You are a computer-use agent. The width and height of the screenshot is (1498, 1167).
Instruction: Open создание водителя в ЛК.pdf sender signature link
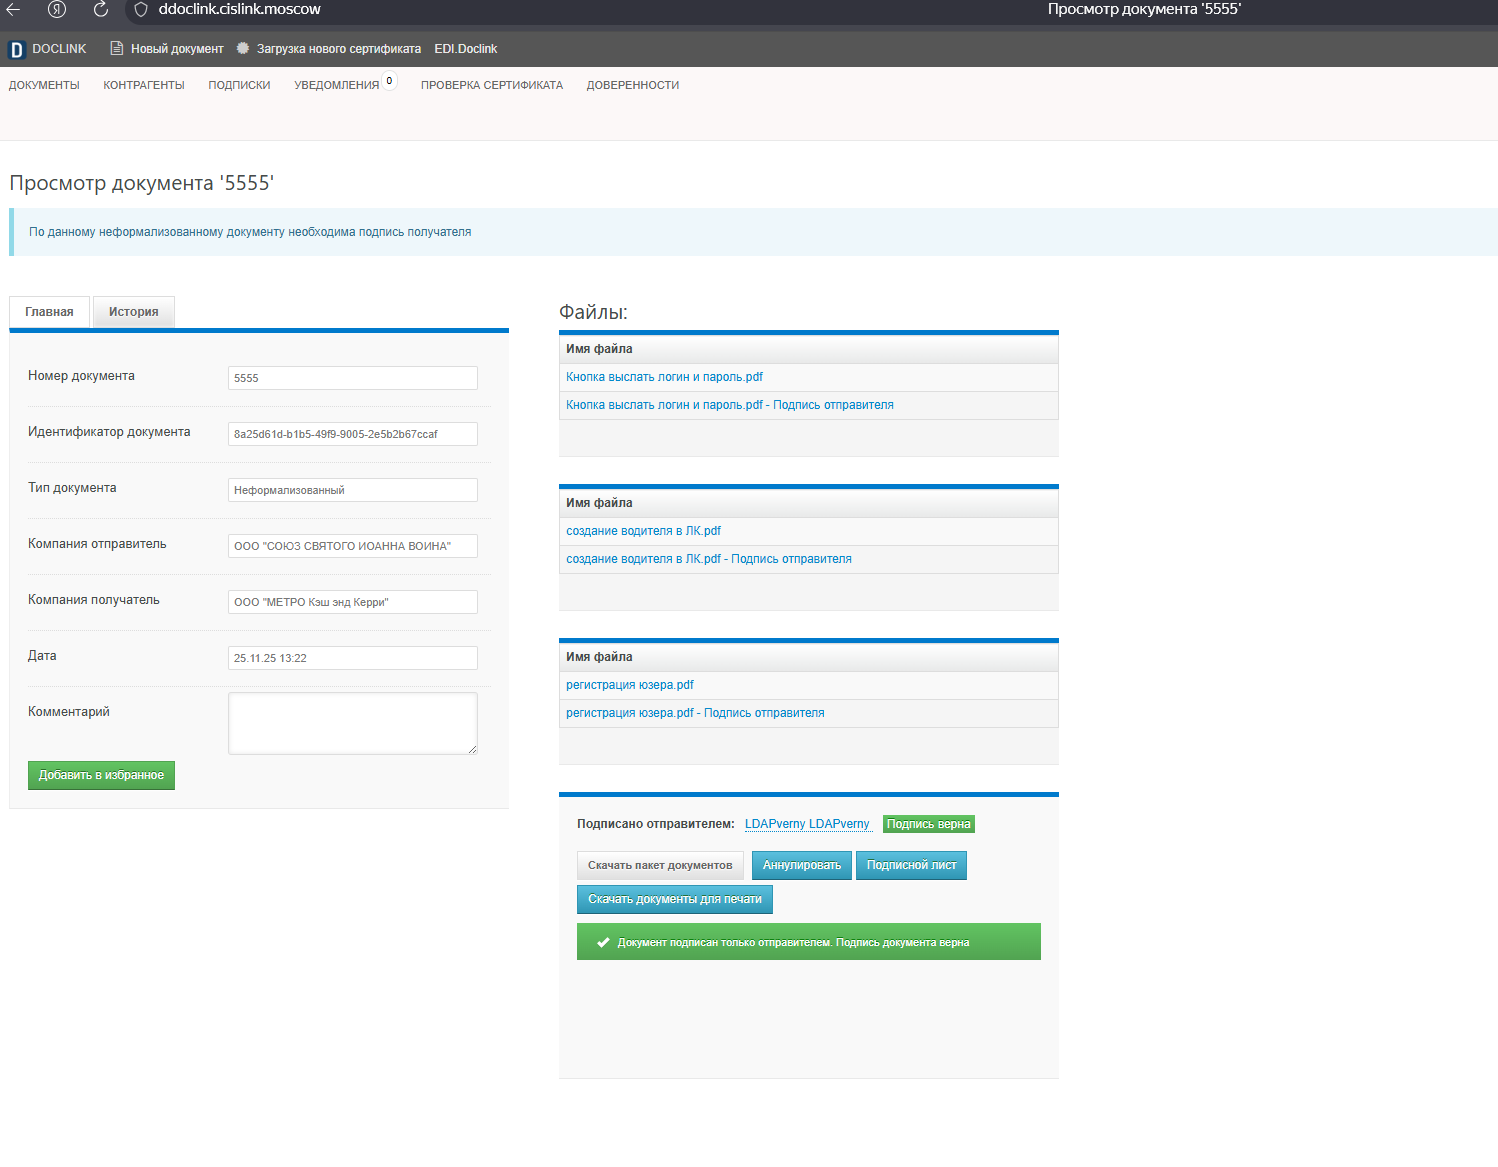point(709,559)
